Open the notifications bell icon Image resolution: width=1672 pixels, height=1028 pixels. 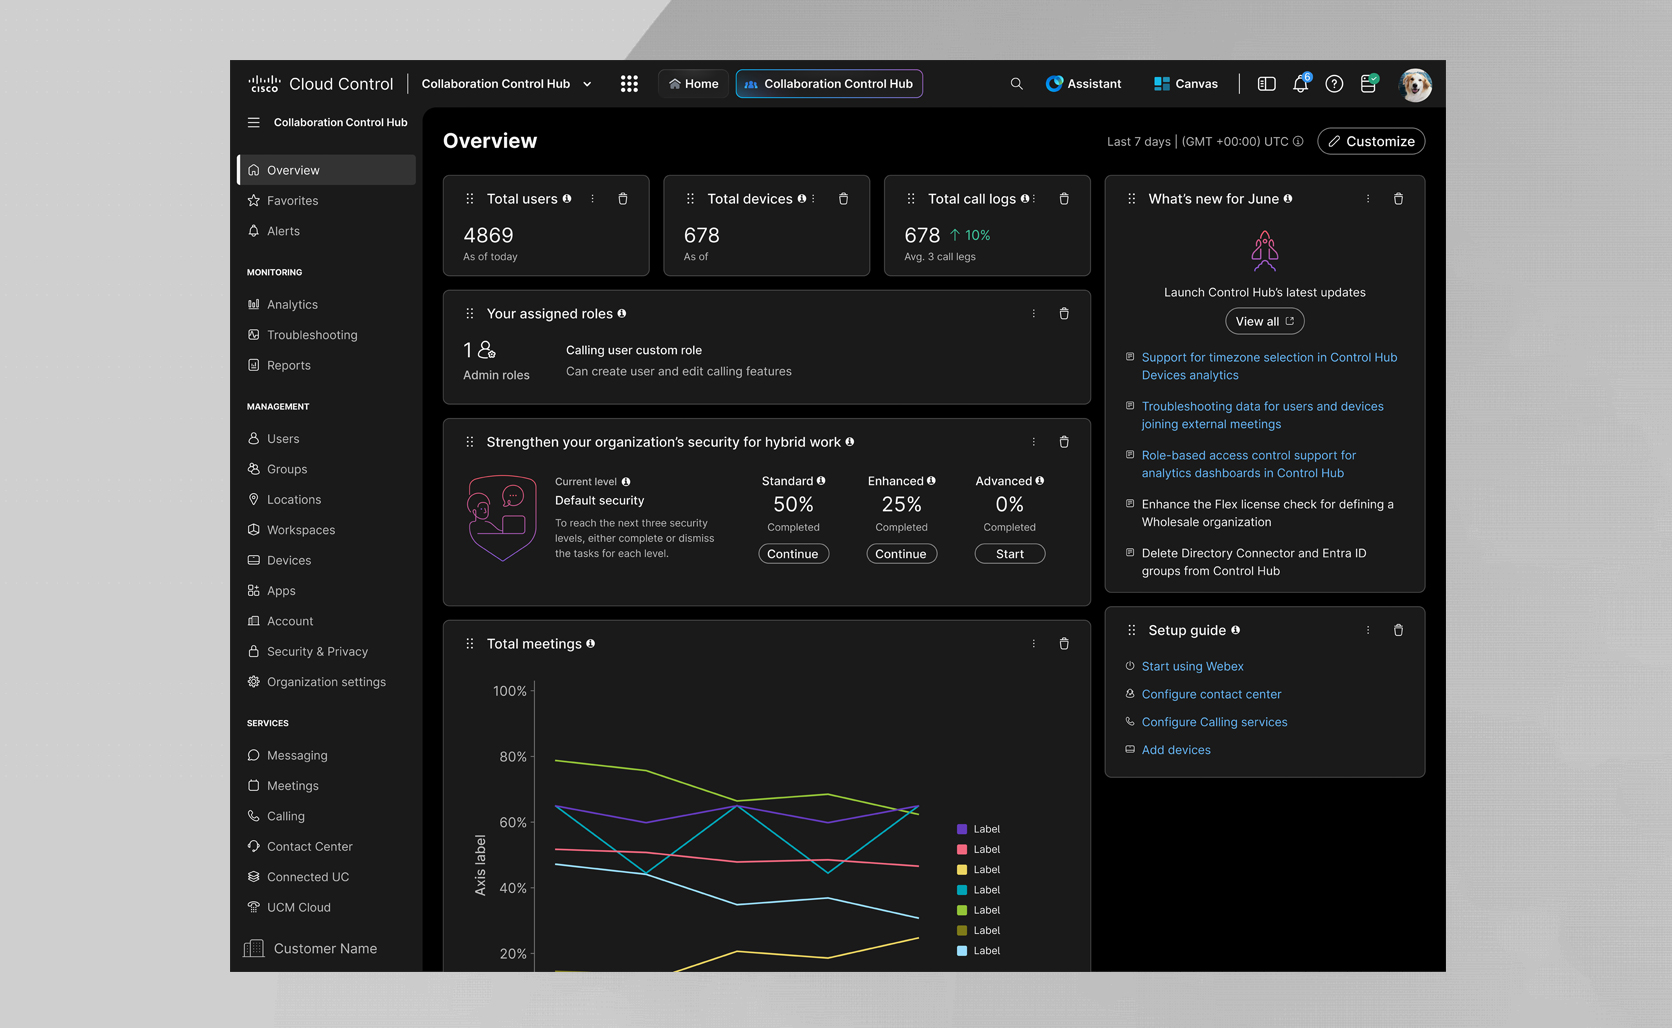point(1300,84)
